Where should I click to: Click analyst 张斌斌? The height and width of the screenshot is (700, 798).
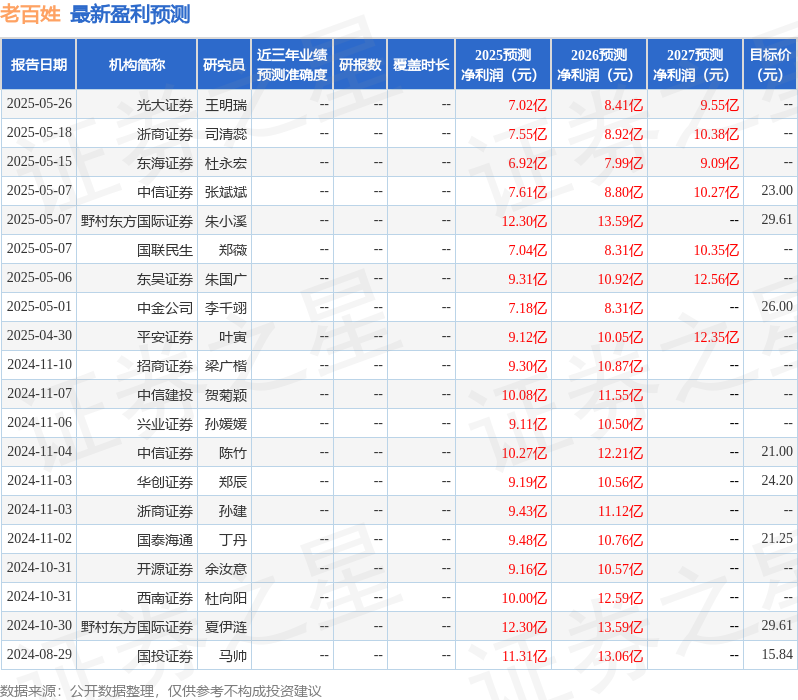pos(226,192)
